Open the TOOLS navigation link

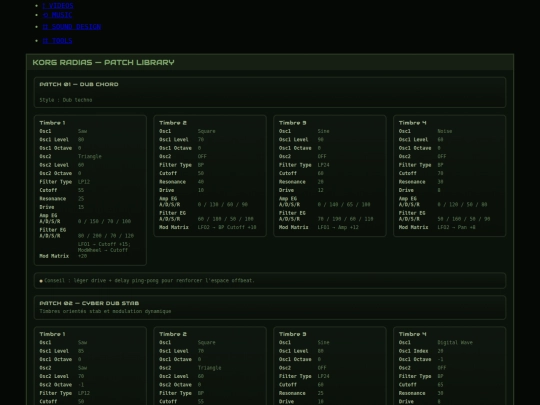(x=57, y=41)
